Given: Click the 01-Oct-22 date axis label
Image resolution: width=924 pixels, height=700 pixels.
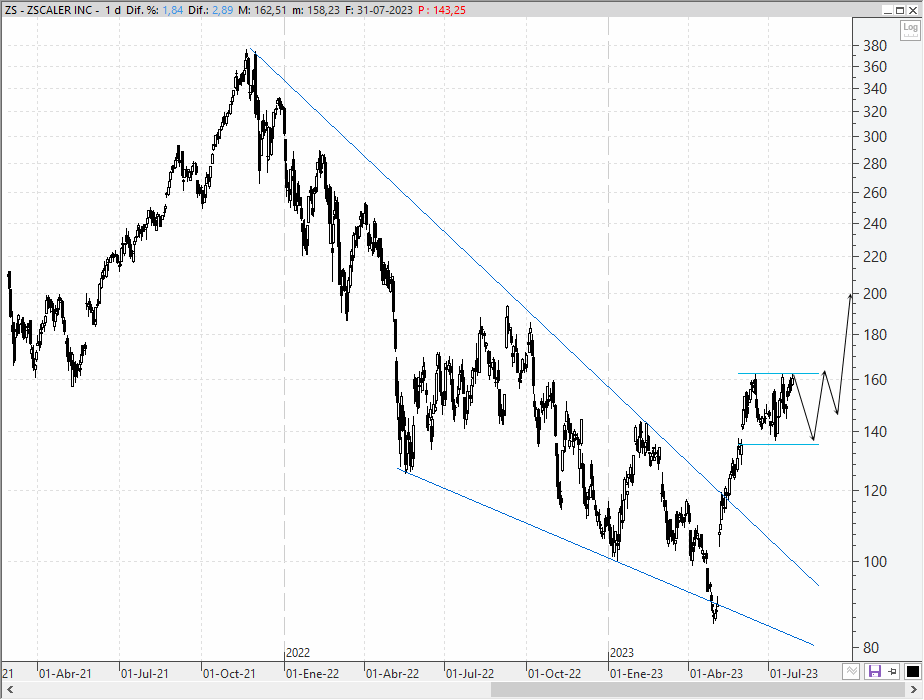Looking at the screenshot, I should coord(555,673).
